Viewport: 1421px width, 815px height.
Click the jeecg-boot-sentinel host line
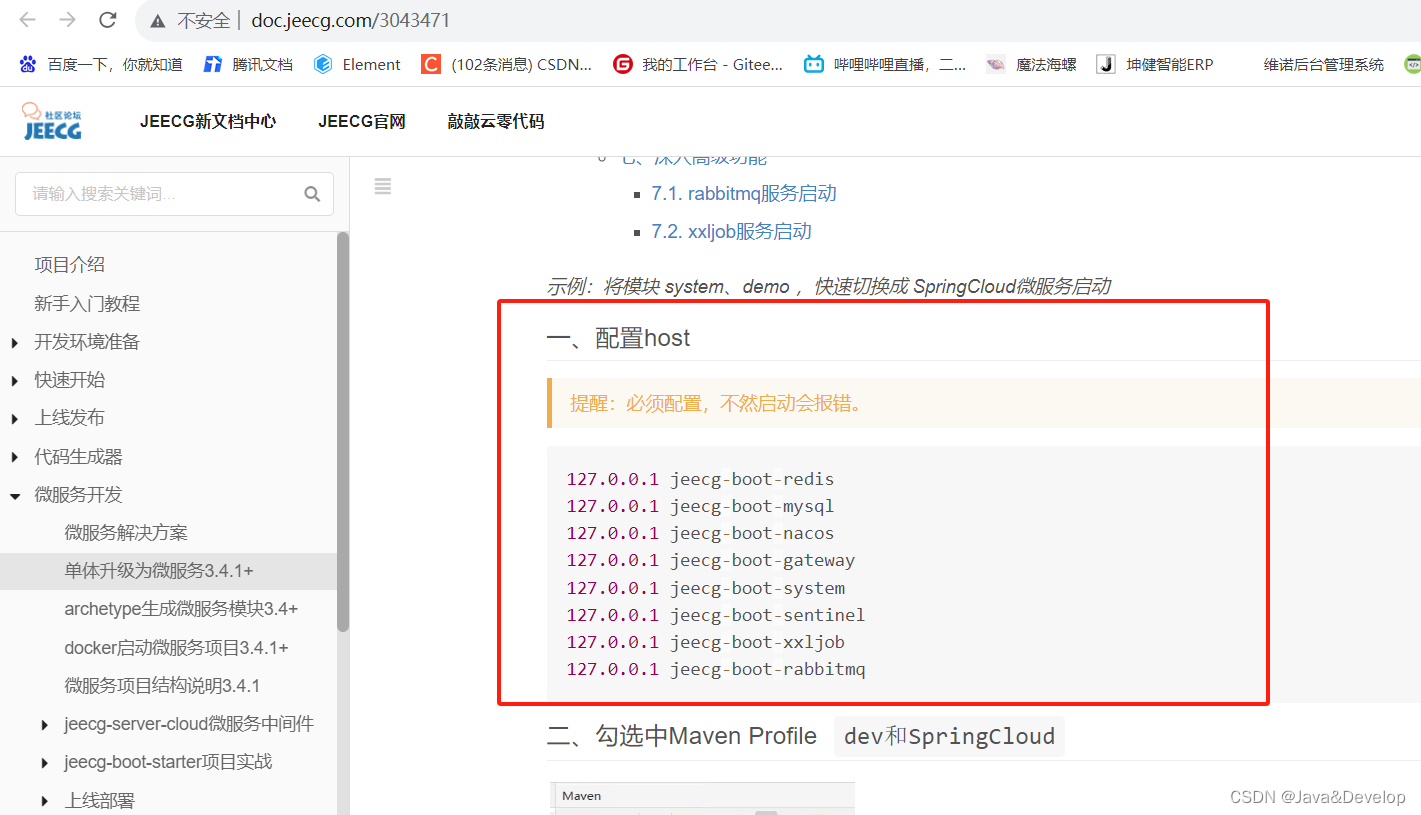click(x=716, y=615)
